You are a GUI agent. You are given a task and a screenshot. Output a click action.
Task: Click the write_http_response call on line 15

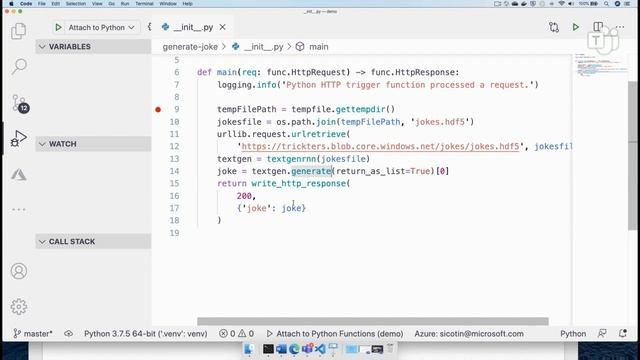coord(298,184)
